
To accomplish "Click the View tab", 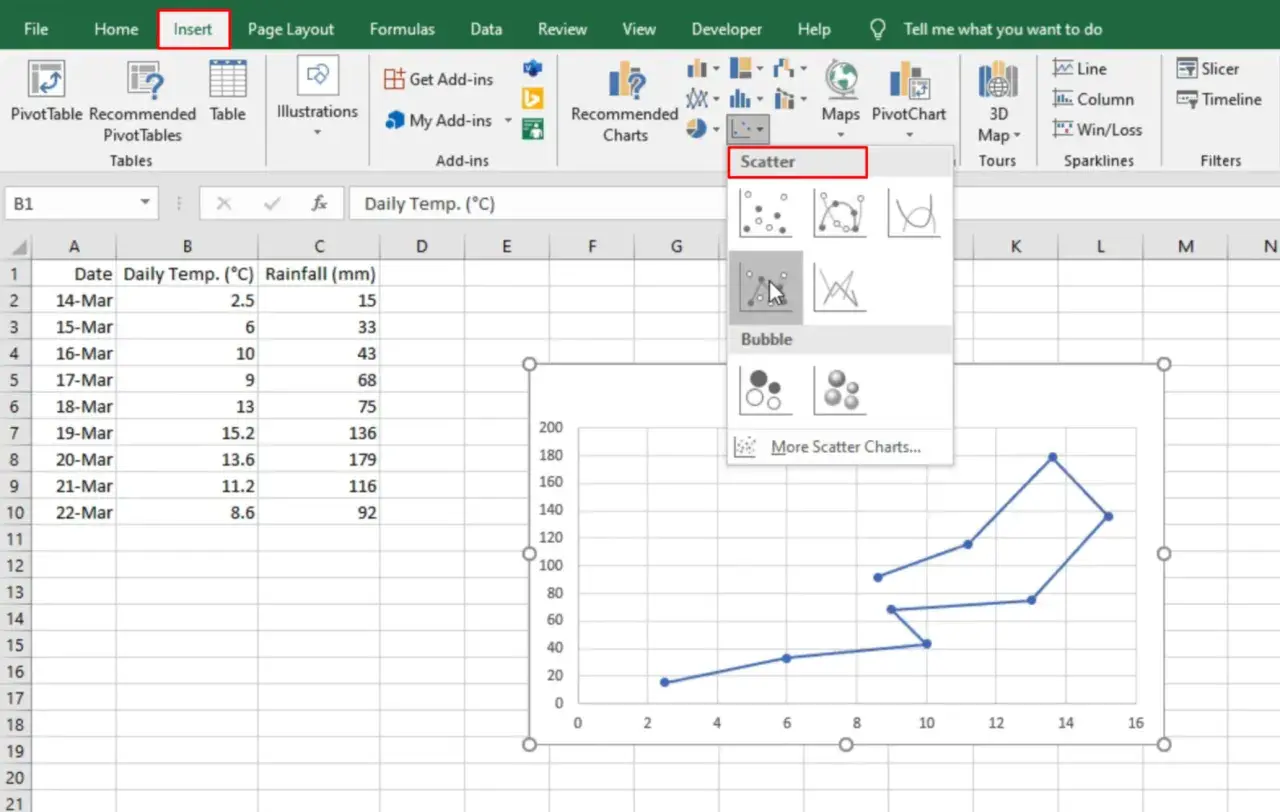I will pos(639,29).
